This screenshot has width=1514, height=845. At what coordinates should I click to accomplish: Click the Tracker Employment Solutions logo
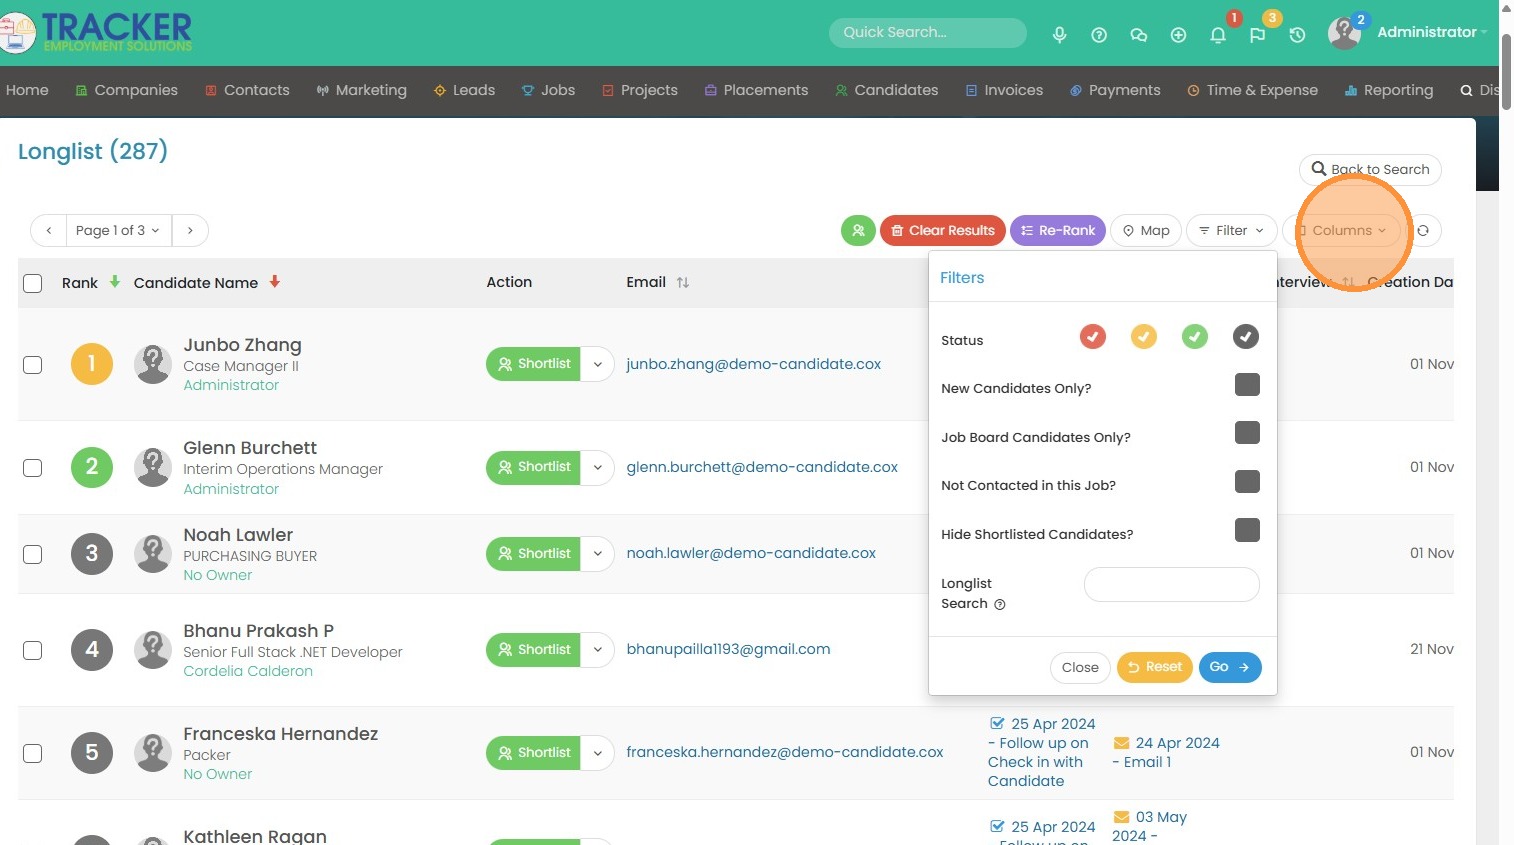[97, 32]
